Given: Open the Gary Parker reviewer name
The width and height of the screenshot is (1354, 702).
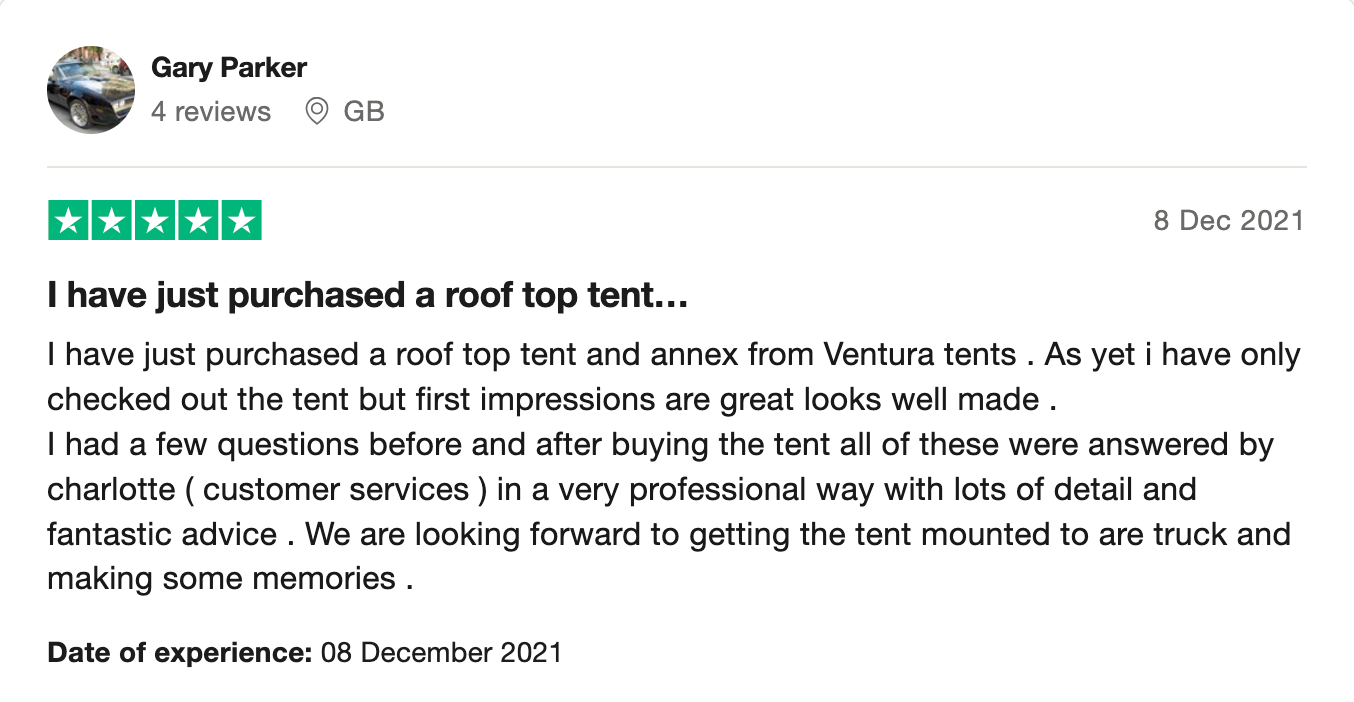Looking at the screenshot, I should (x=229, y=68).
